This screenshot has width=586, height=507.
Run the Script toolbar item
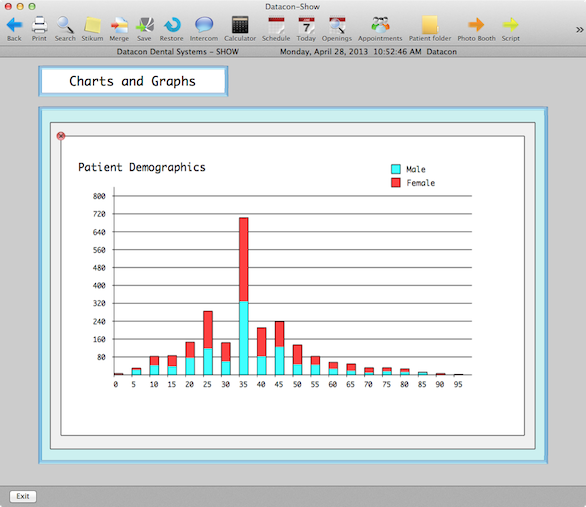coord(511,25)
